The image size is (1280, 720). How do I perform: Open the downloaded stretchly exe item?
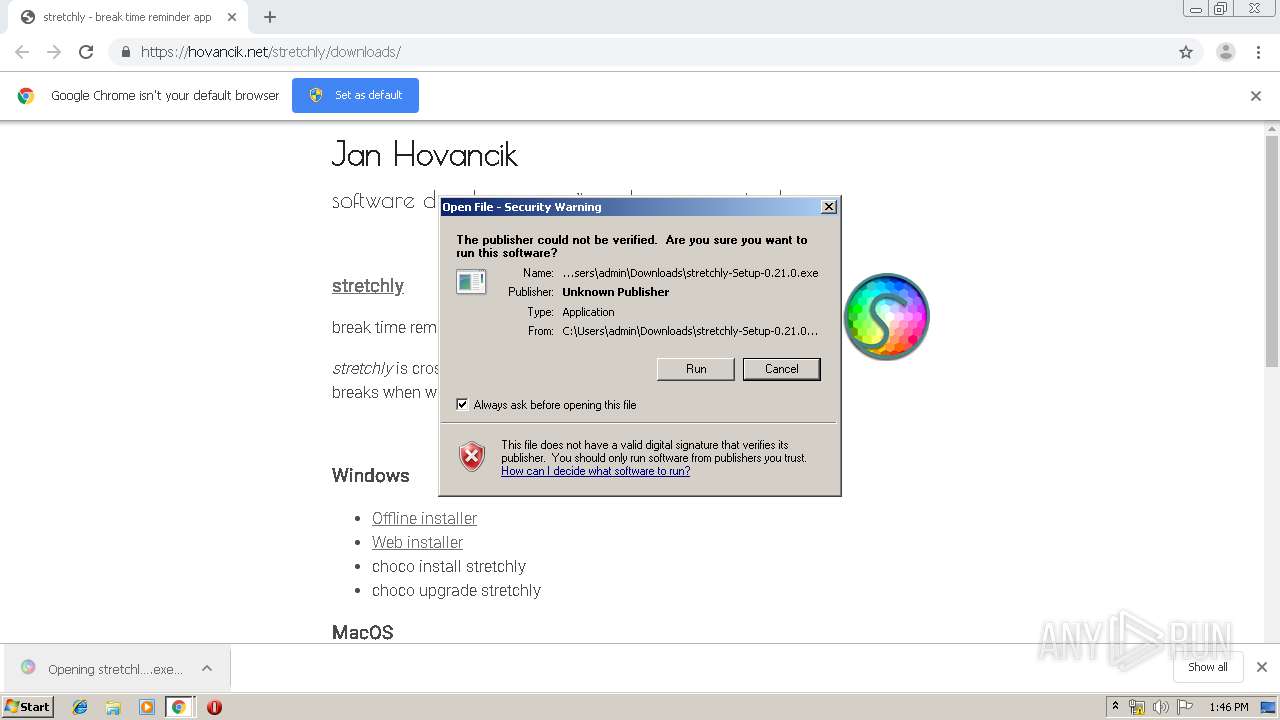coord(115,669)
